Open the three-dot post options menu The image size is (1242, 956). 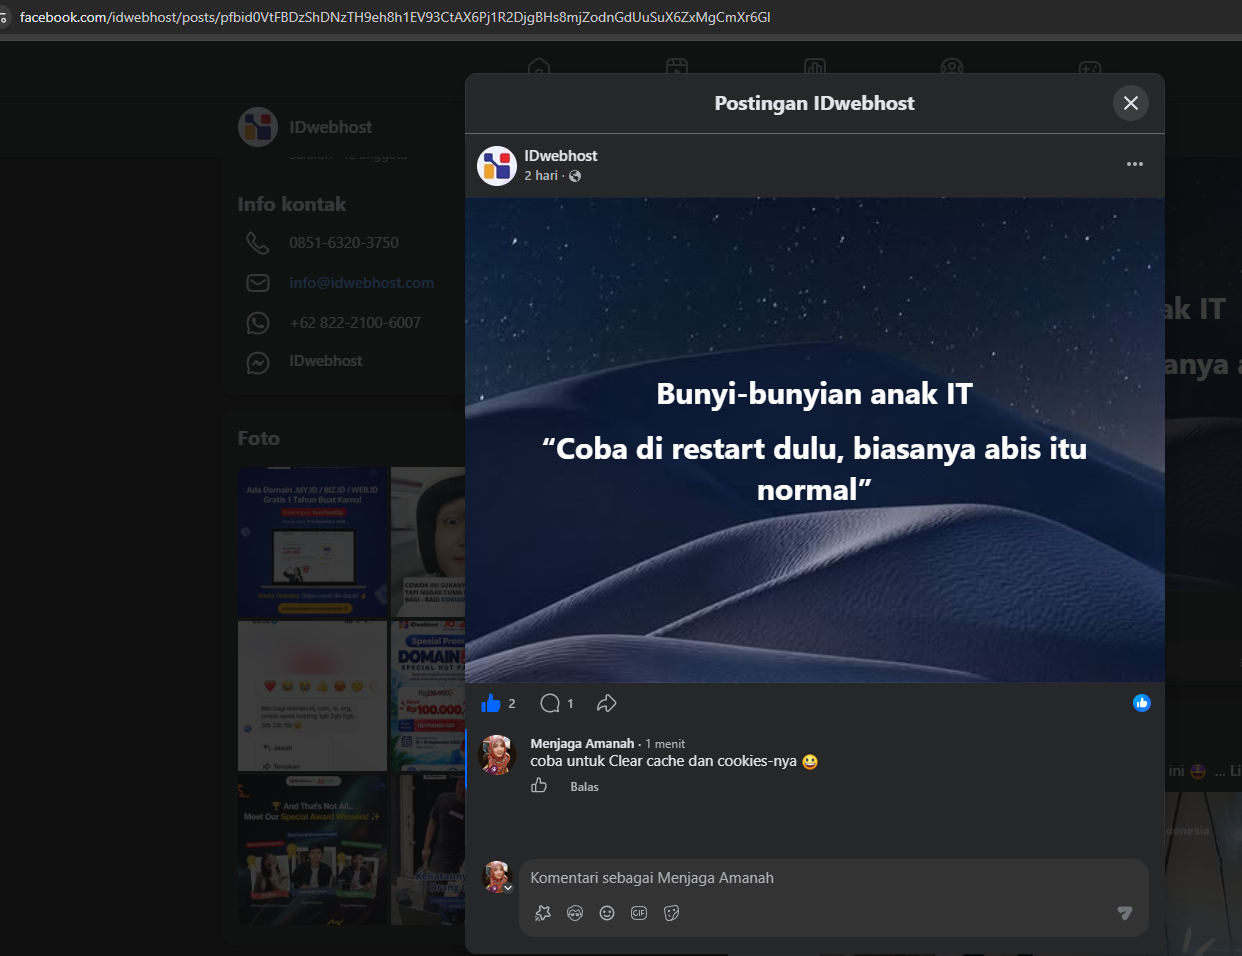coord(1134,164)
